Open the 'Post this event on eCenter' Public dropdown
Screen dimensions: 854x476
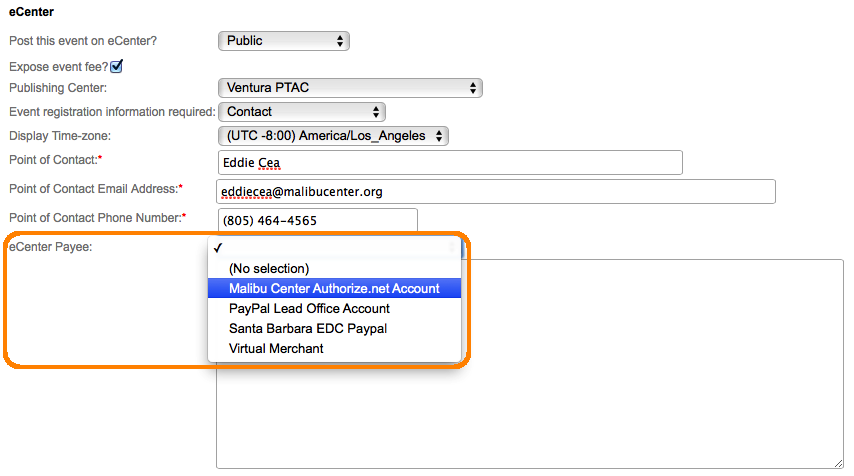click(x=283, y=41)
